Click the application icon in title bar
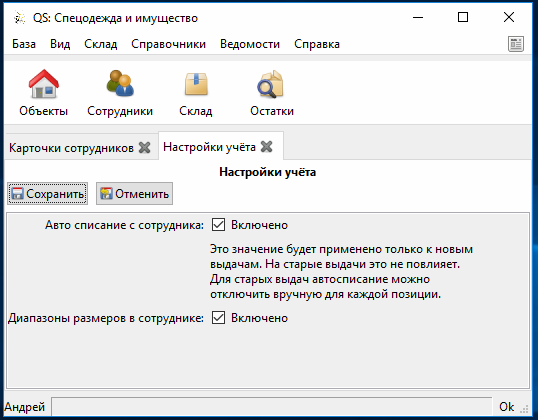The height and width of the screenshot is (420, 538). [x=20, y=18]
